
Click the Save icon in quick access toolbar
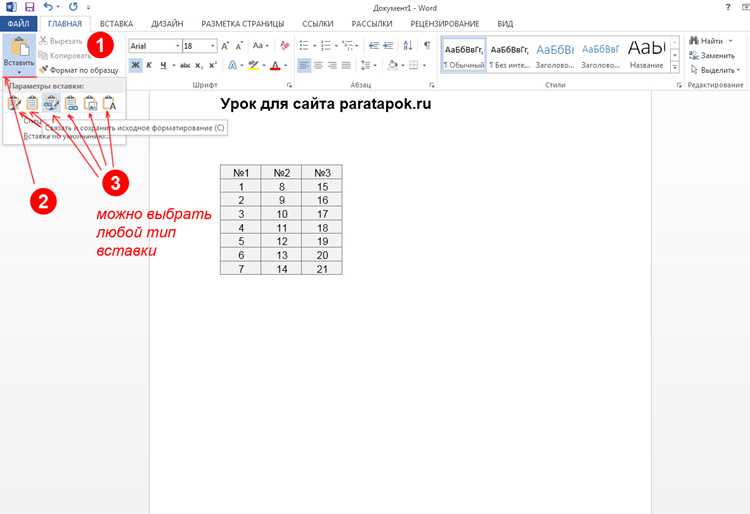coord(30,7)
